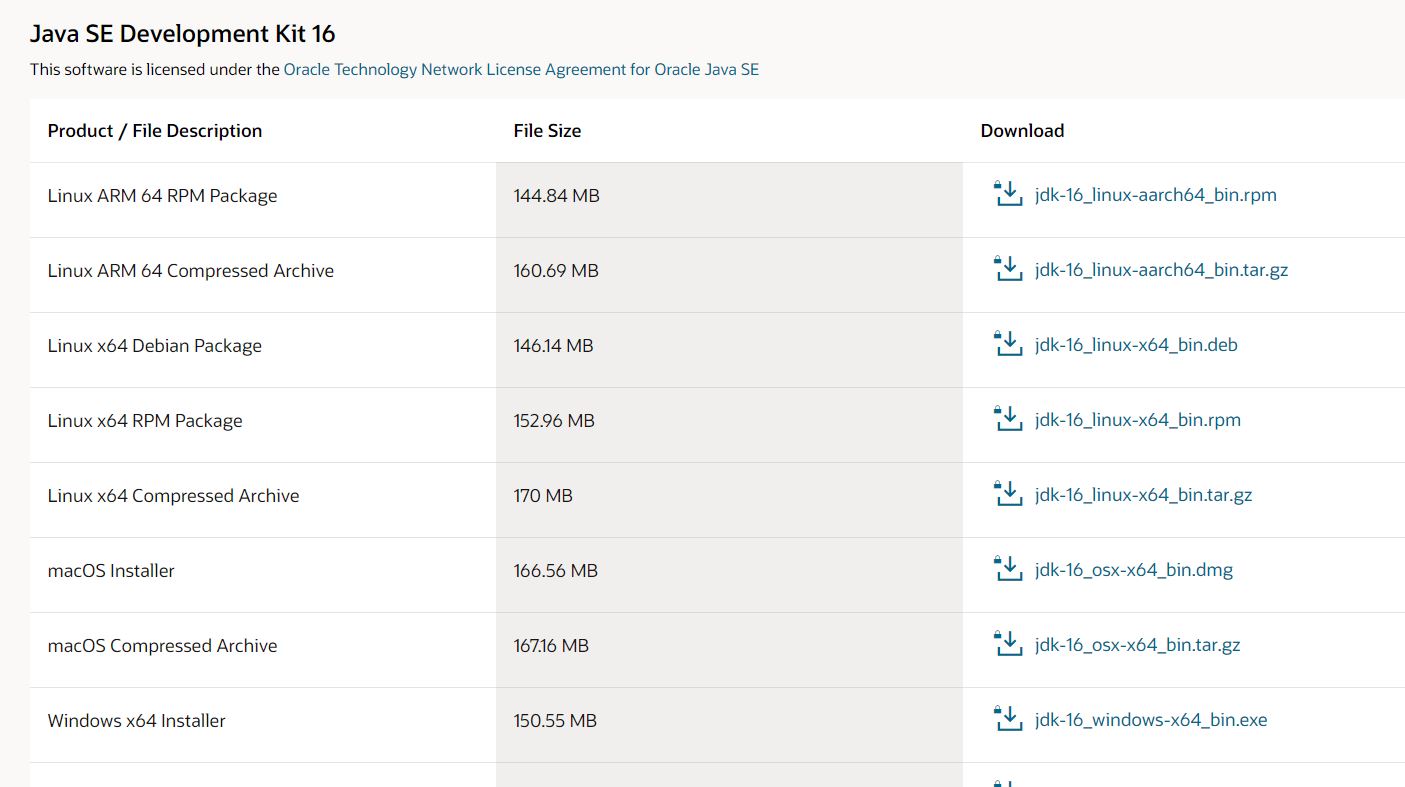Click download icon beside jdk-16_linux-aarch64_bin.rpm
Image resolution: width=1405 pixels, height=787 pixels.
(1008, 194)
